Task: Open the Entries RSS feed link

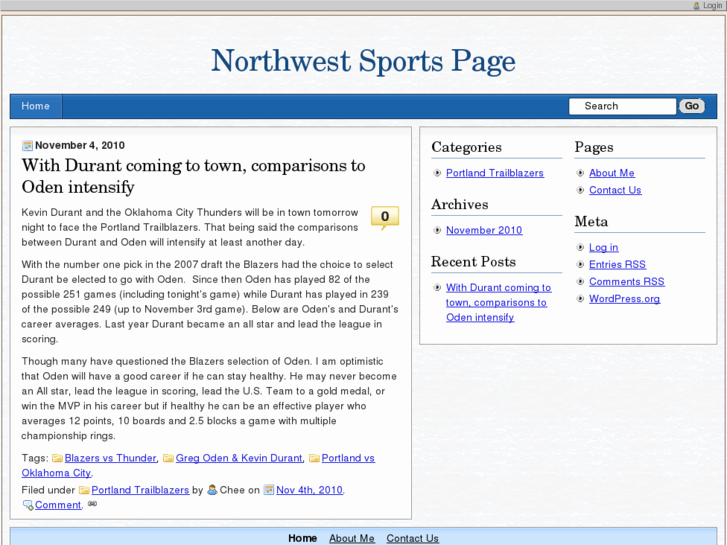Action: (617, 264)
